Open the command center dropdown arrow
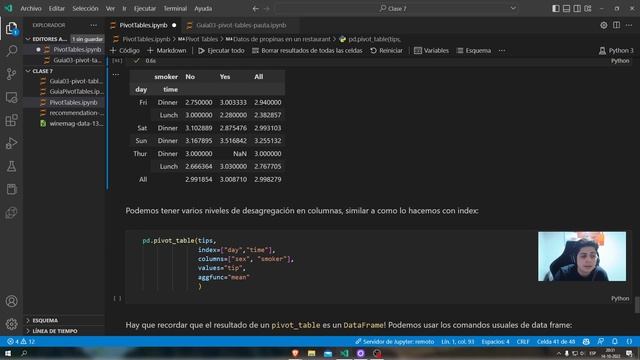The height and width of the screenshot is (360, 640). pyautogui.click(x=513, y=9)
